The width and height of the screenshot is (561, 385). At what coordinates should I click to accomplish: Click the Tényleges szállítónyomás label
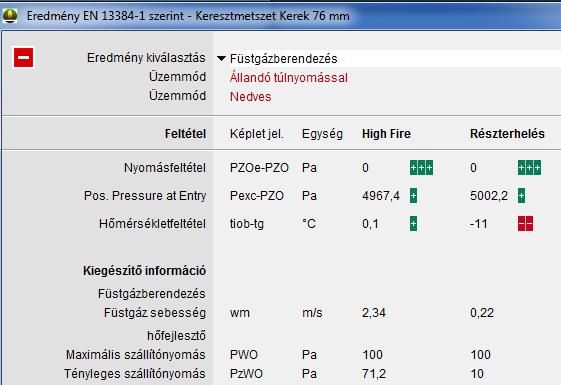pos(135,374)
